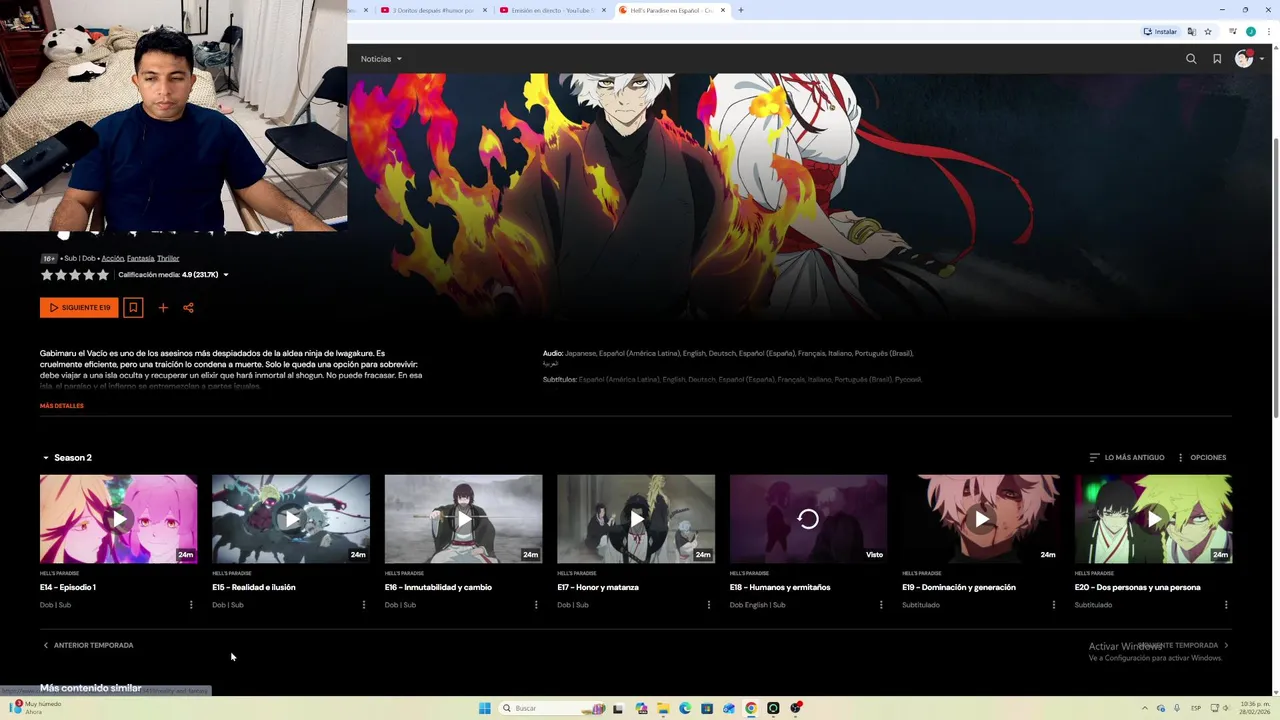Play E15 Realidad e ilusión thumbnail

pyautogui.click(x=291, y=519)
